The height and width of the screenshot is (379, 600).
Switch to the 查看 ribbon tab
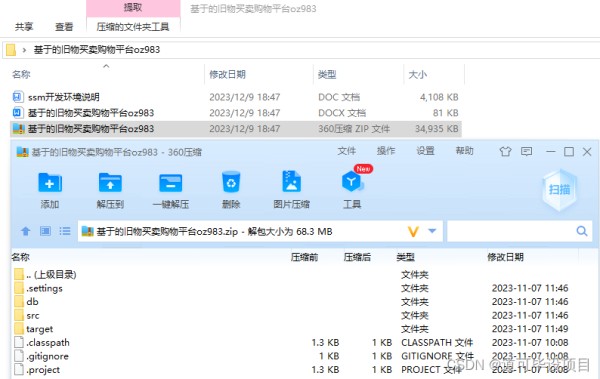click(x=64, y=26)
